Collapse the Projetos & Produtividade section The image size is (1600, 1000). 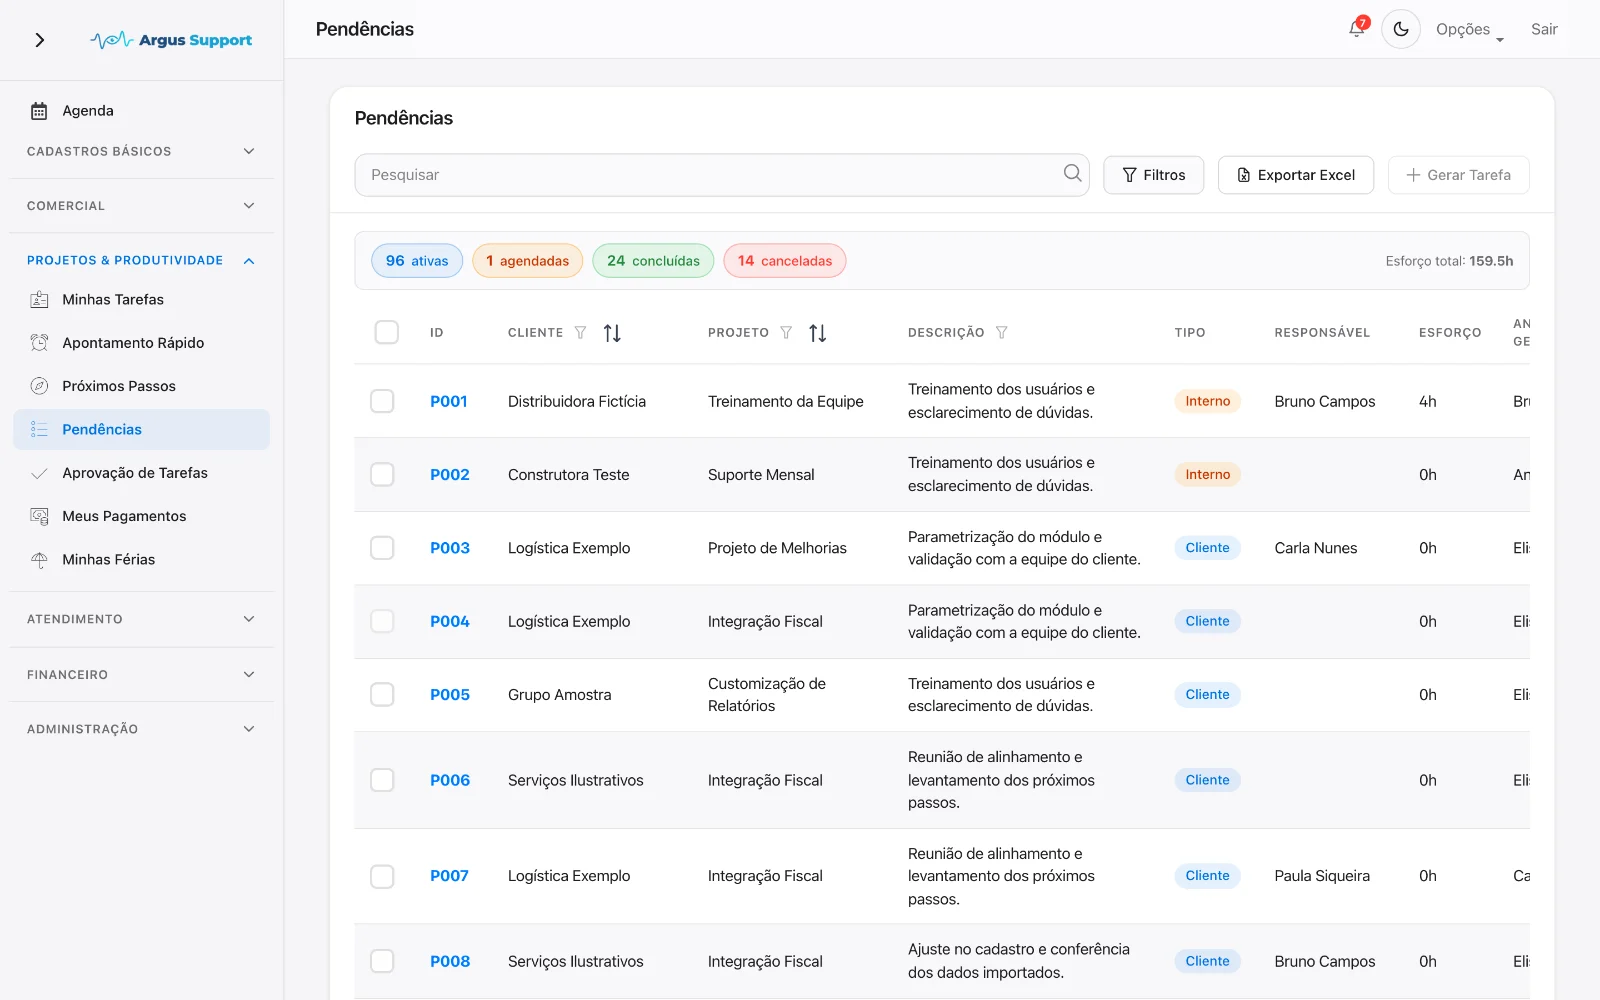[141, 260]
